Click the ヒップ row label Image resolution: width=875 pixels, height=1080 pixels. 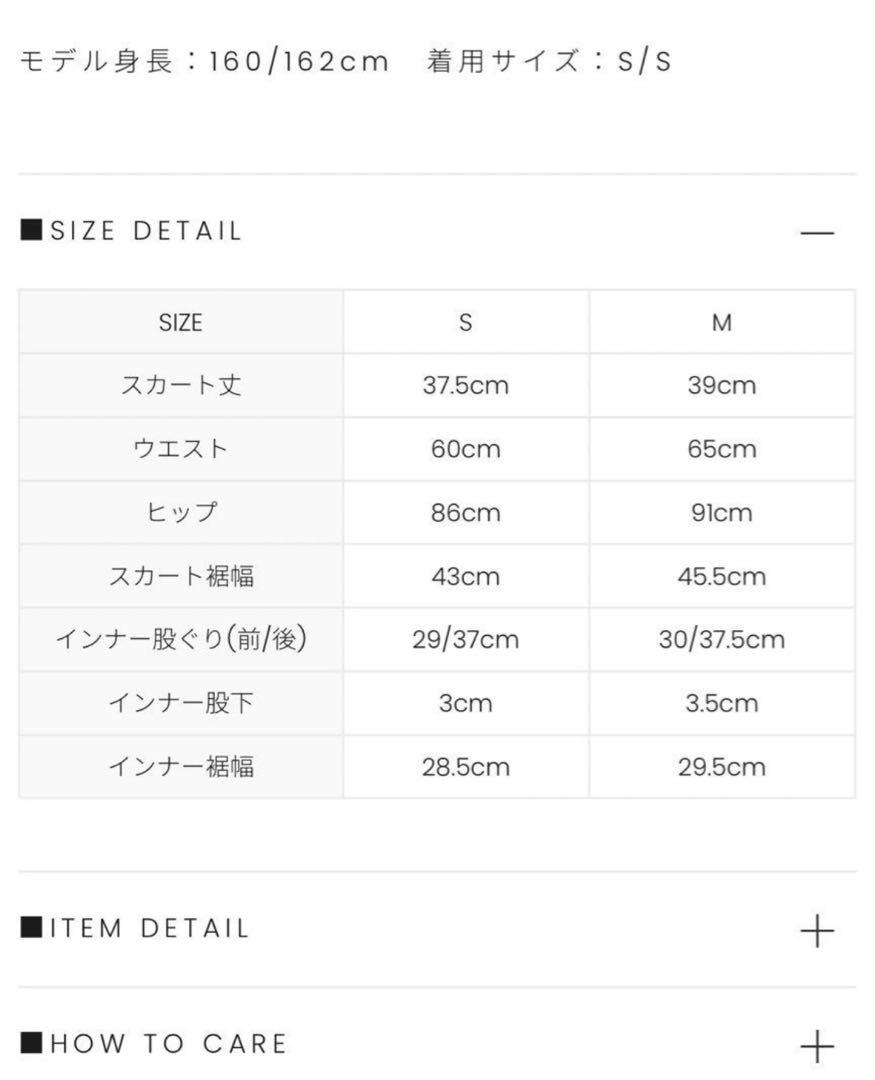coord(181,512)
